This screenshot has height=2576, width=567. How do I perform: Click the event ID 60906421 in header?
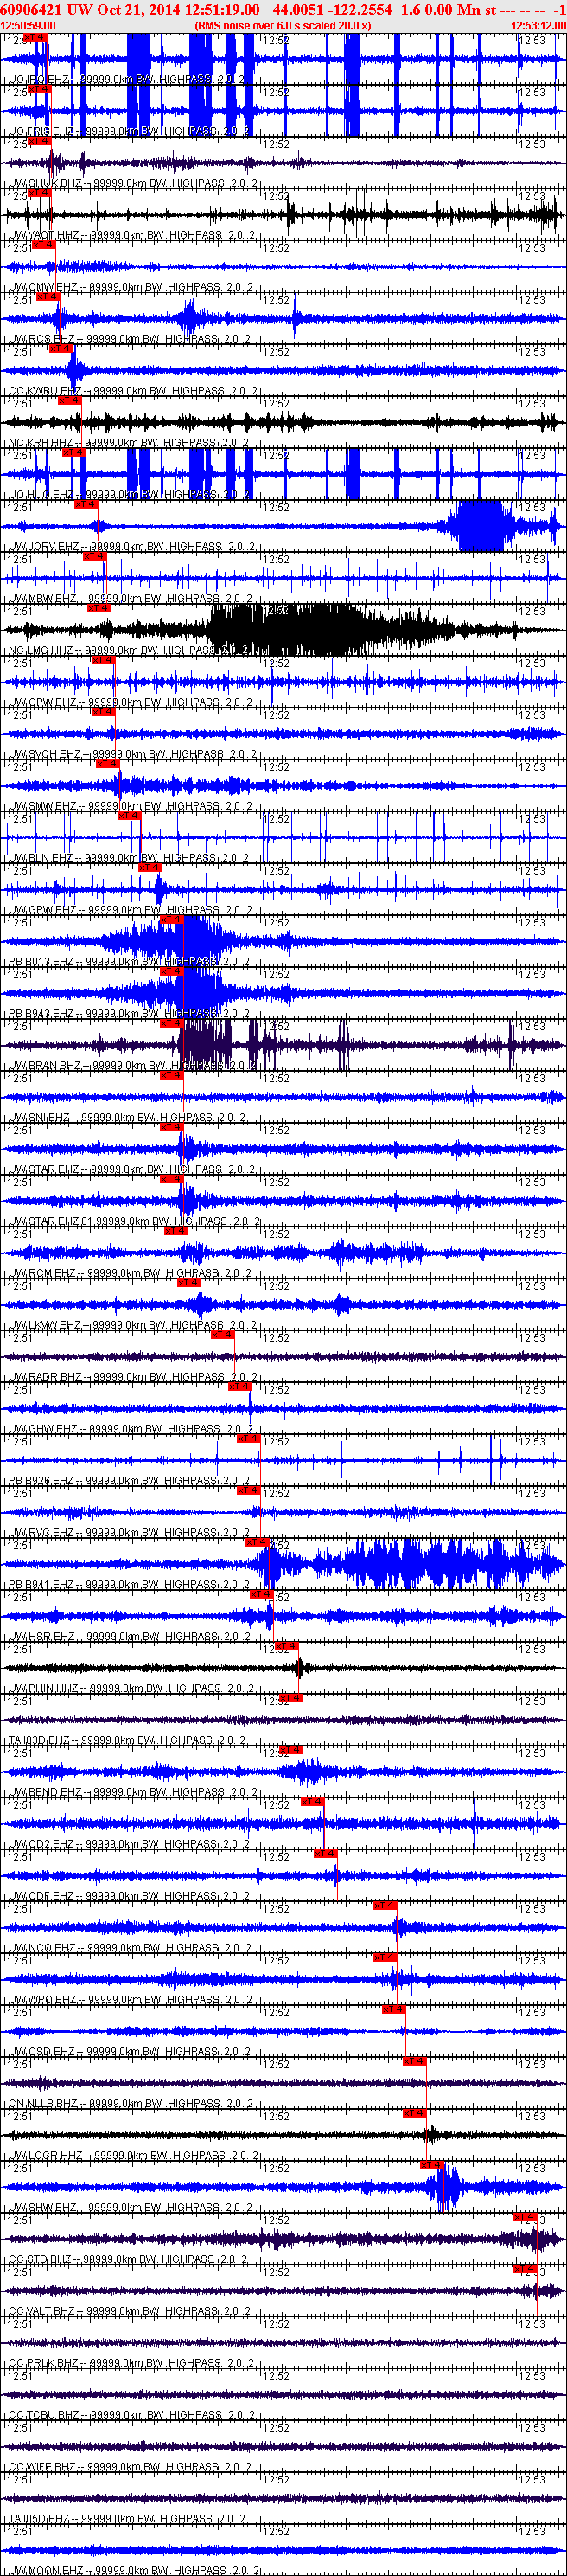pos(31,9)
